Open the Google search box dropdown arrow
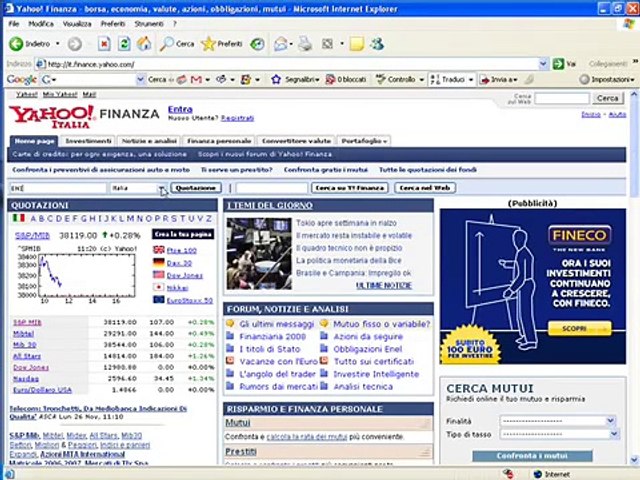This screenshot has height=480, width=640. (x=140, y=80)
